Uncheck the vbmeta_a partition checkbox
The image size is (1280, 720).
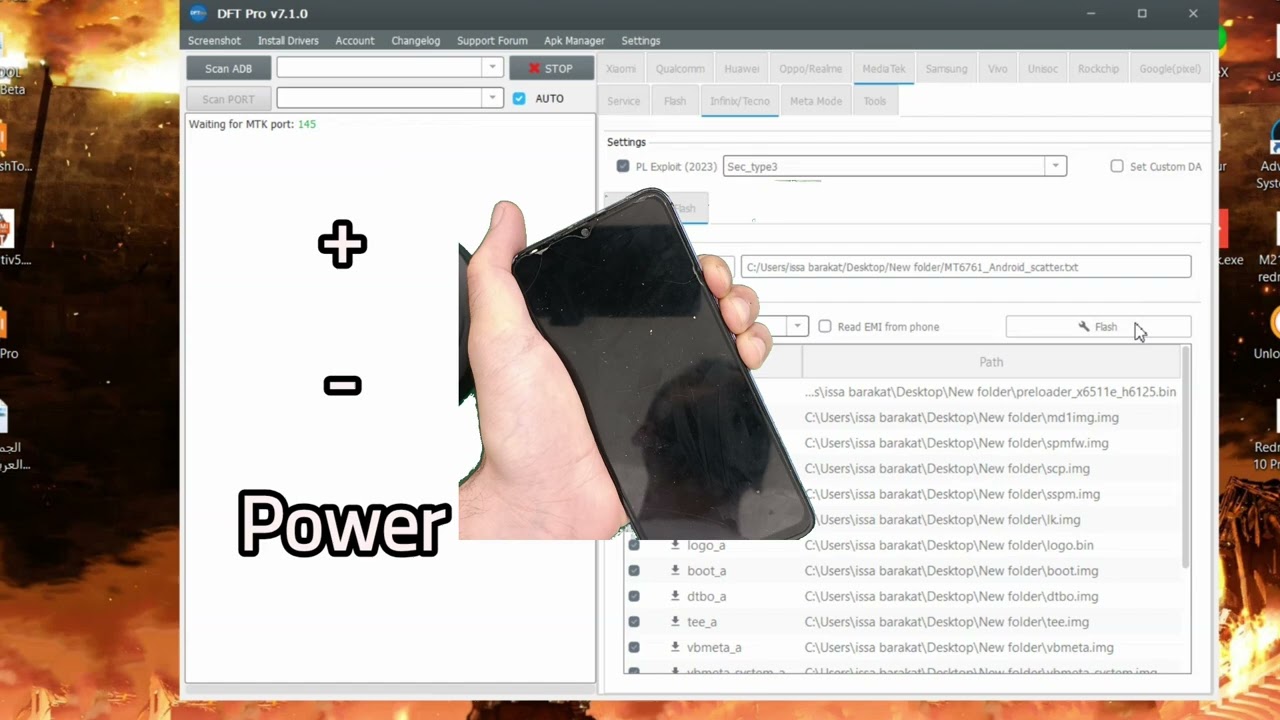[634, 647]
